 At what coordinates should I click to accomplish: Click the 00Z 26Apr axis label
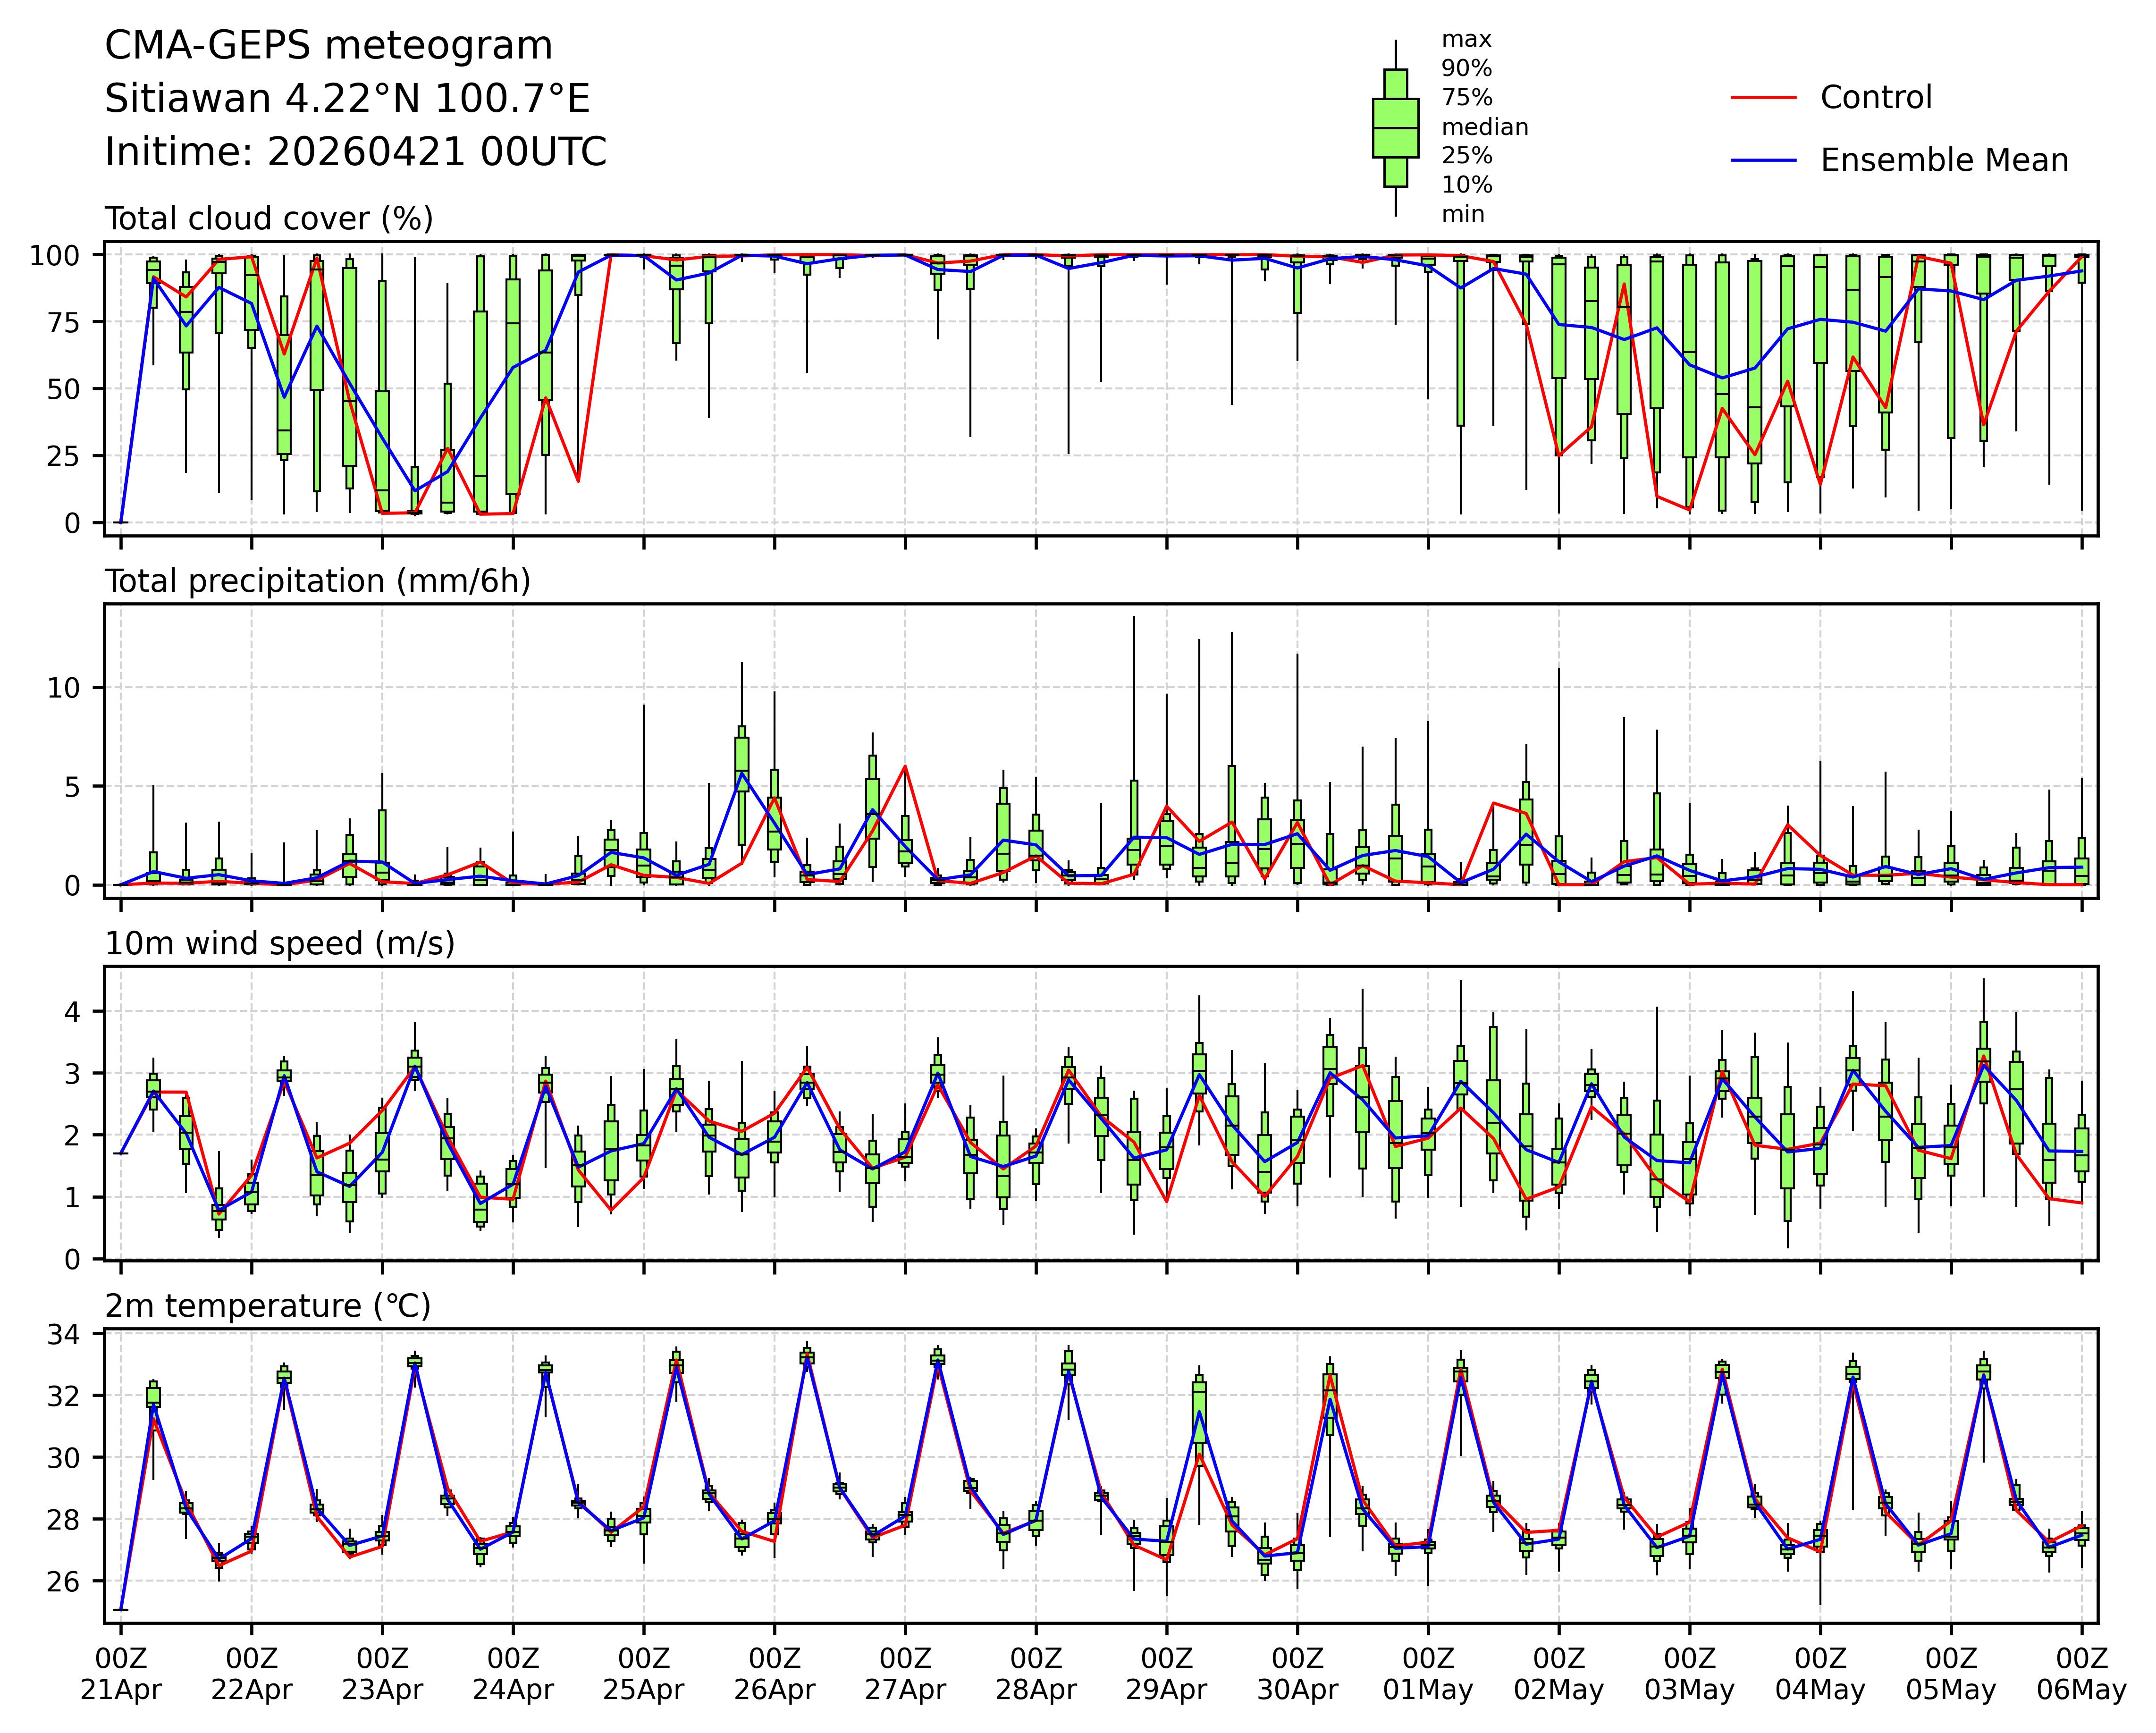774,1674
